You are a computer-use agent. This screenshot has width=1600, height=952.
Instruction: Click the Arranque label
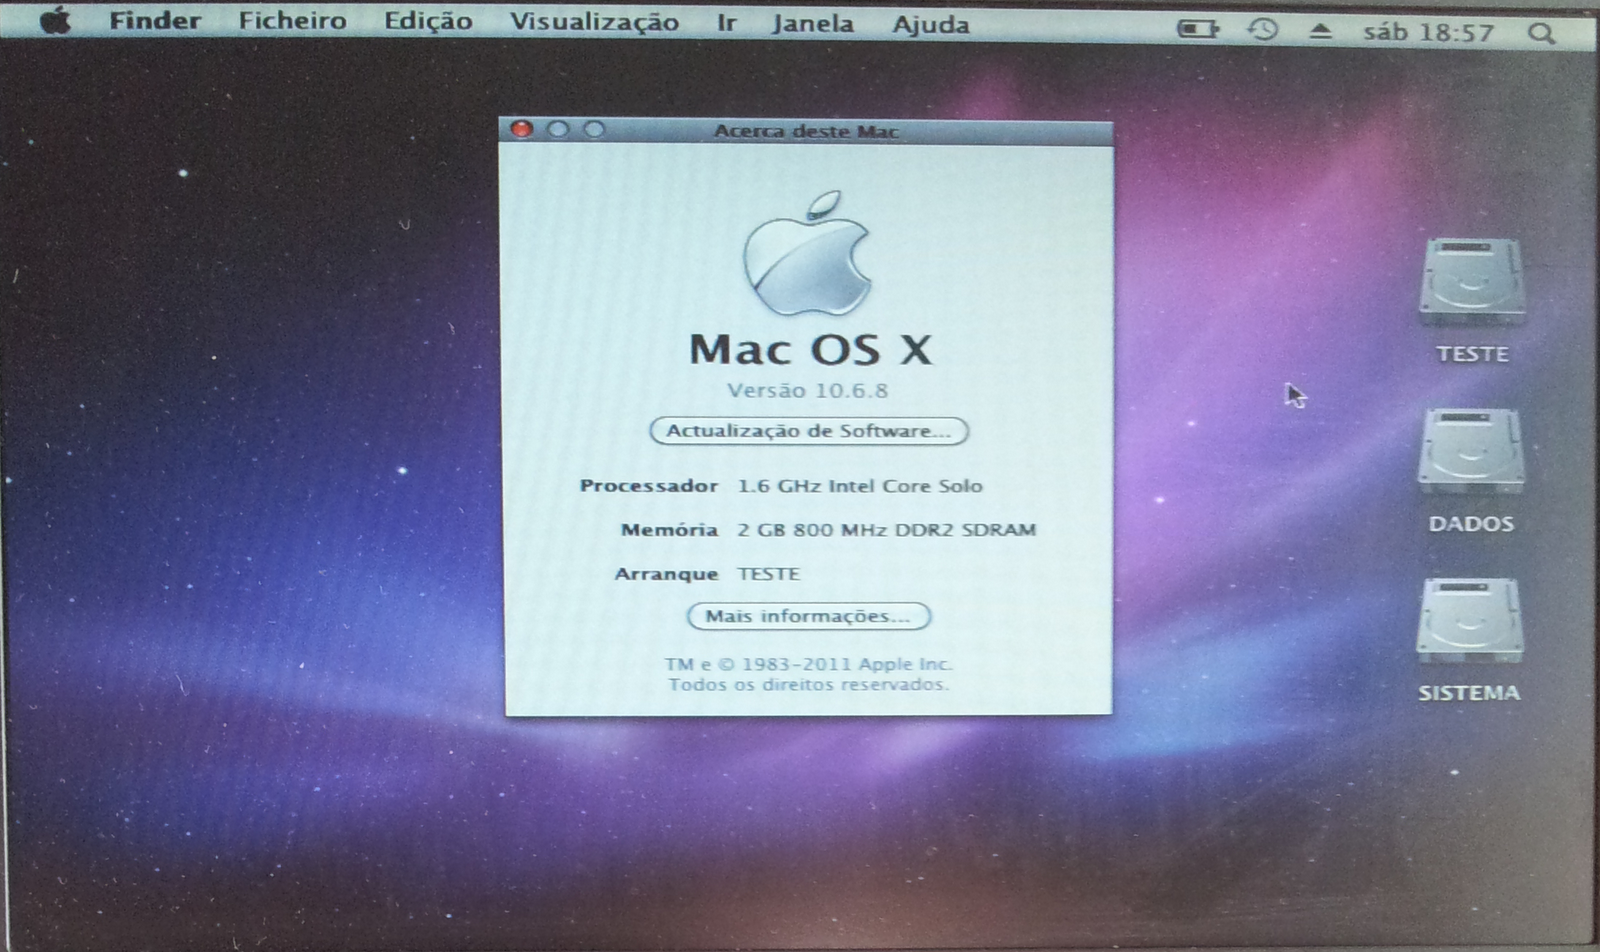667,574
